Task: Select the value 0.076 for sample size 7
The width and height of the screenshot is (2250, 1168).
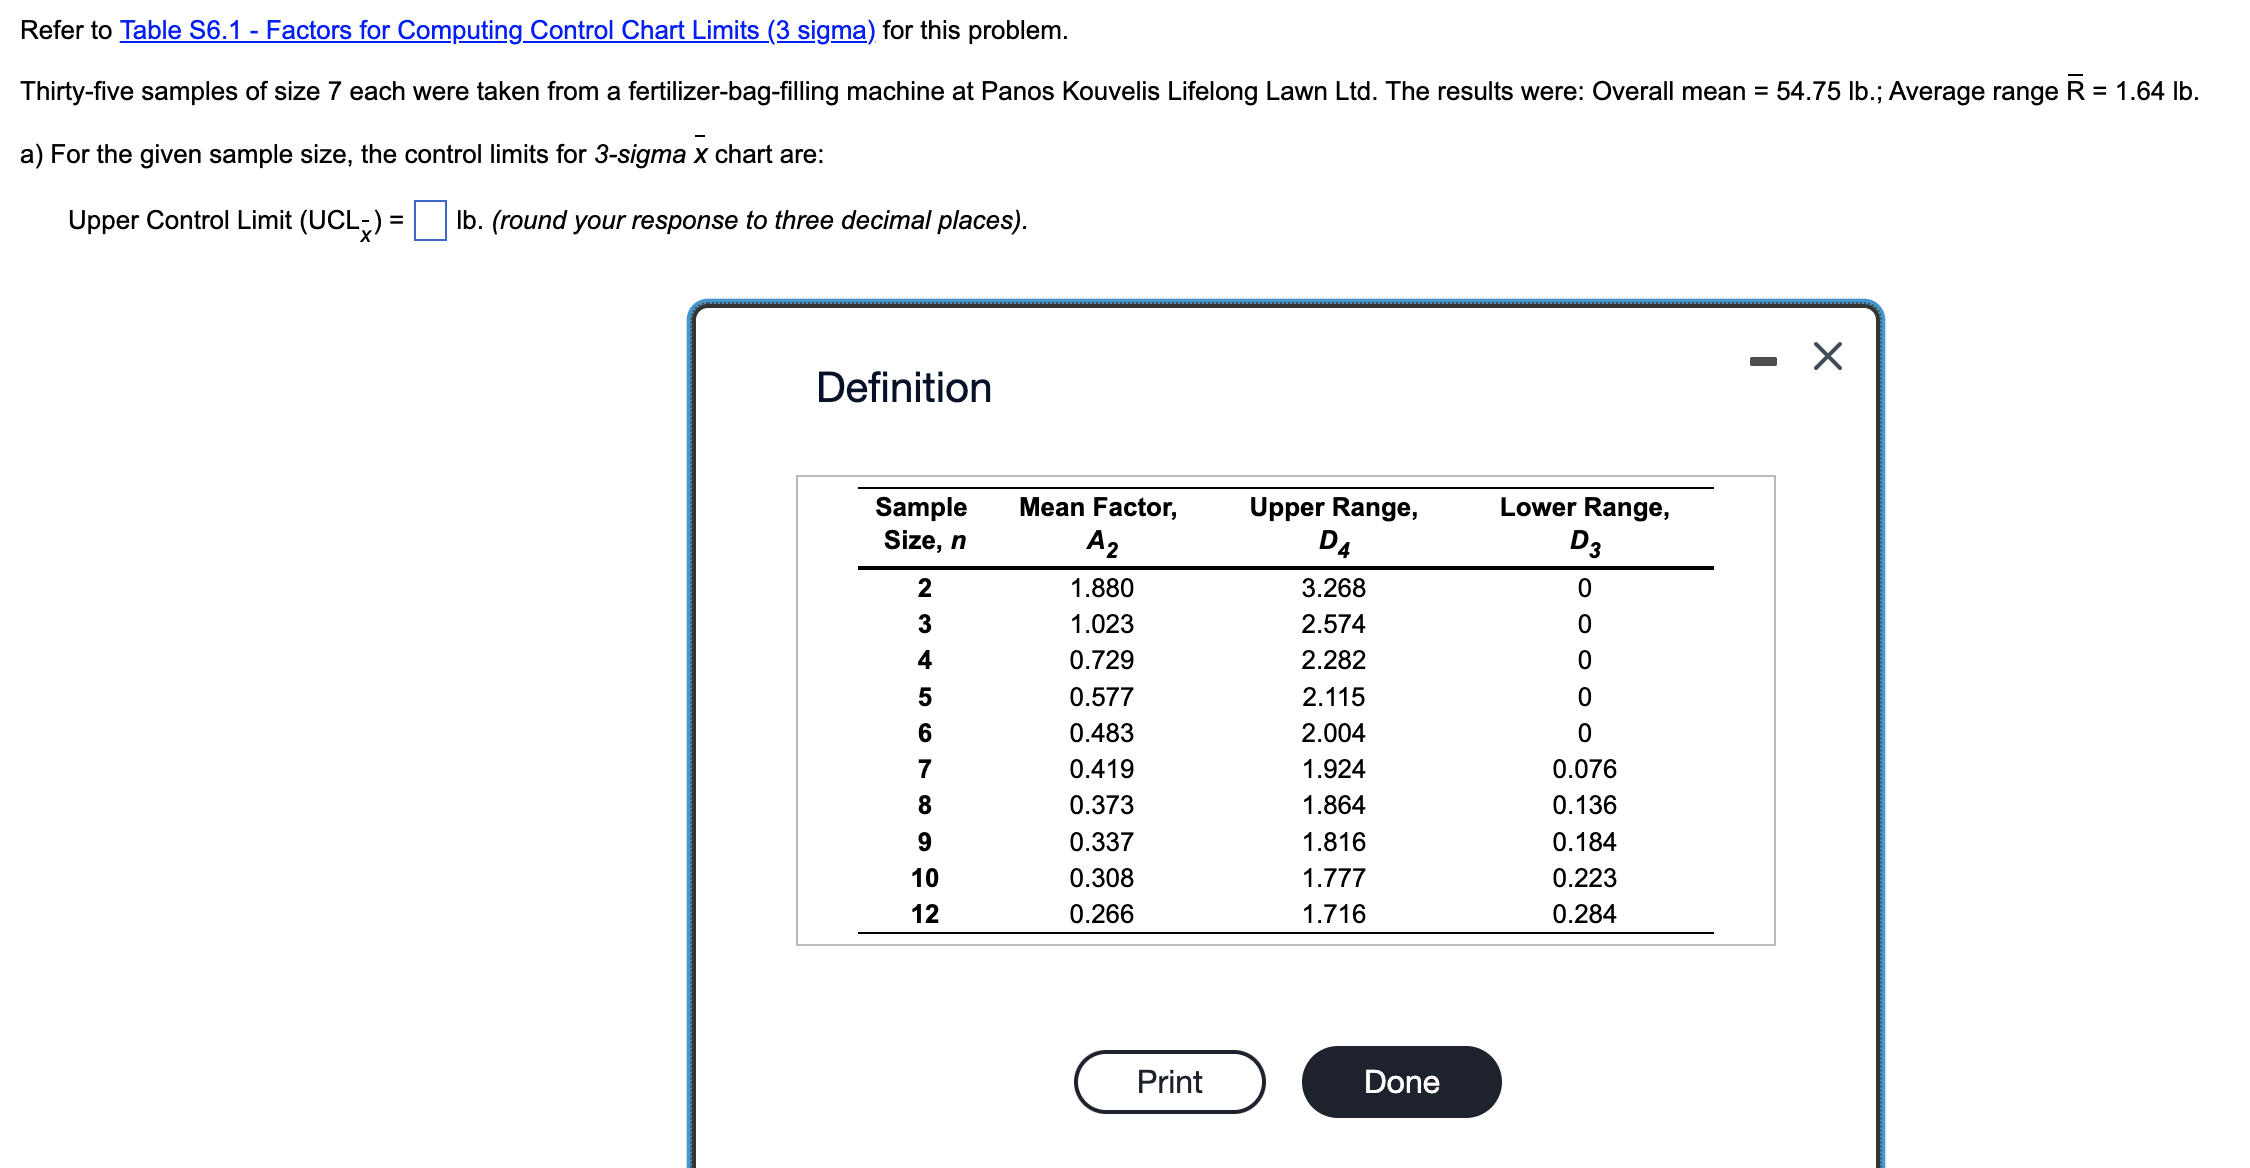Action: [1585, 768]
